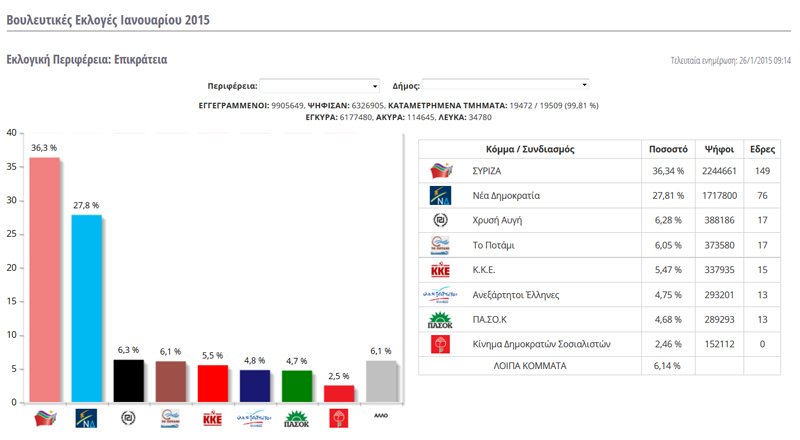Click the Golden Dawn meander logo below the chart
The width and height of the screenshot is (800, 440).
(128, 418)
